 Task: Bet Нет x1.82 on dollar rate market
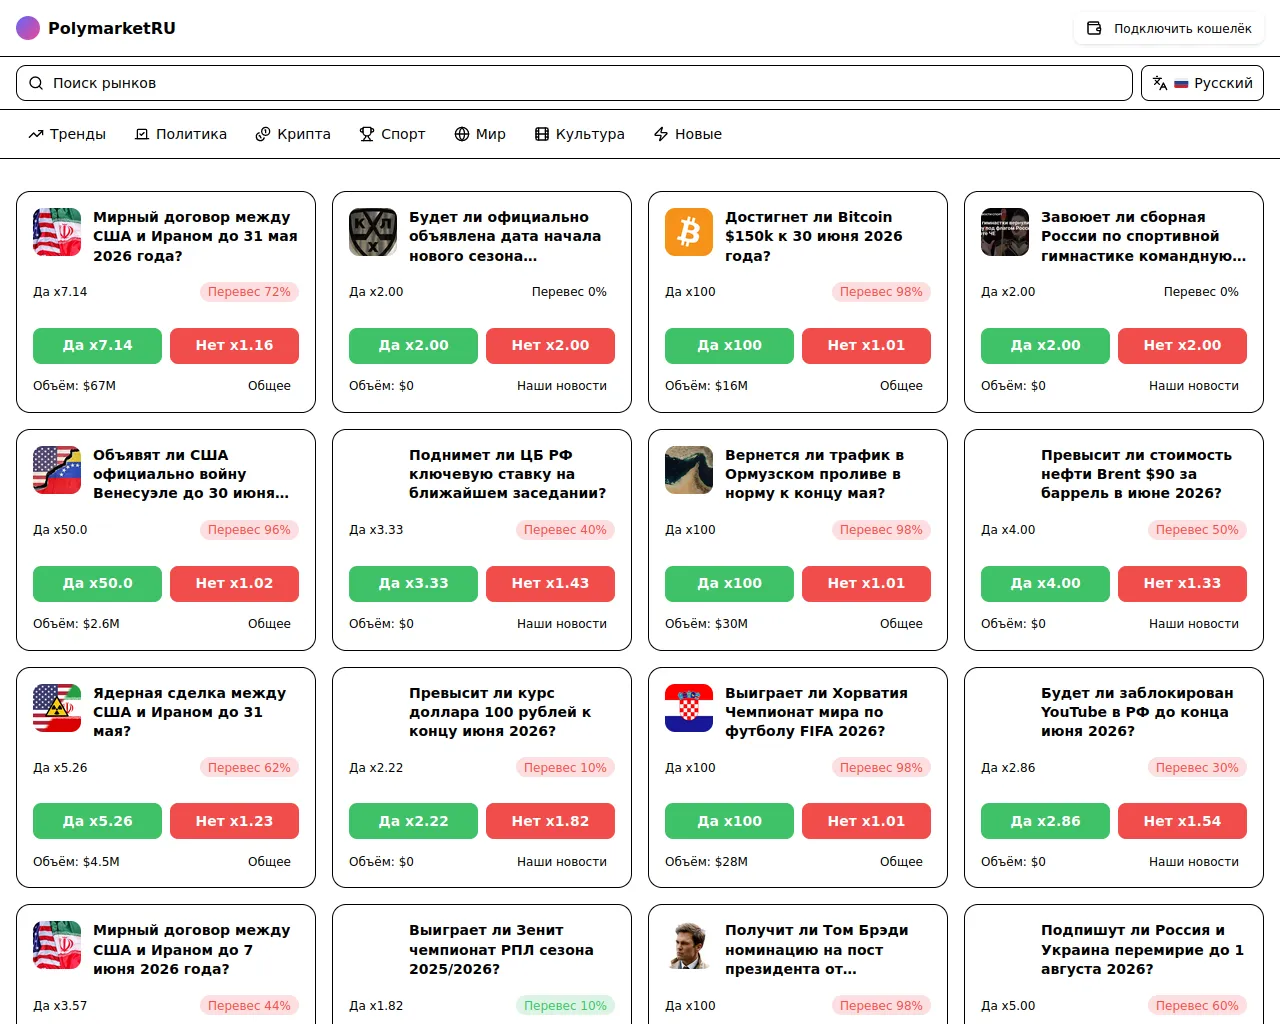550,821
